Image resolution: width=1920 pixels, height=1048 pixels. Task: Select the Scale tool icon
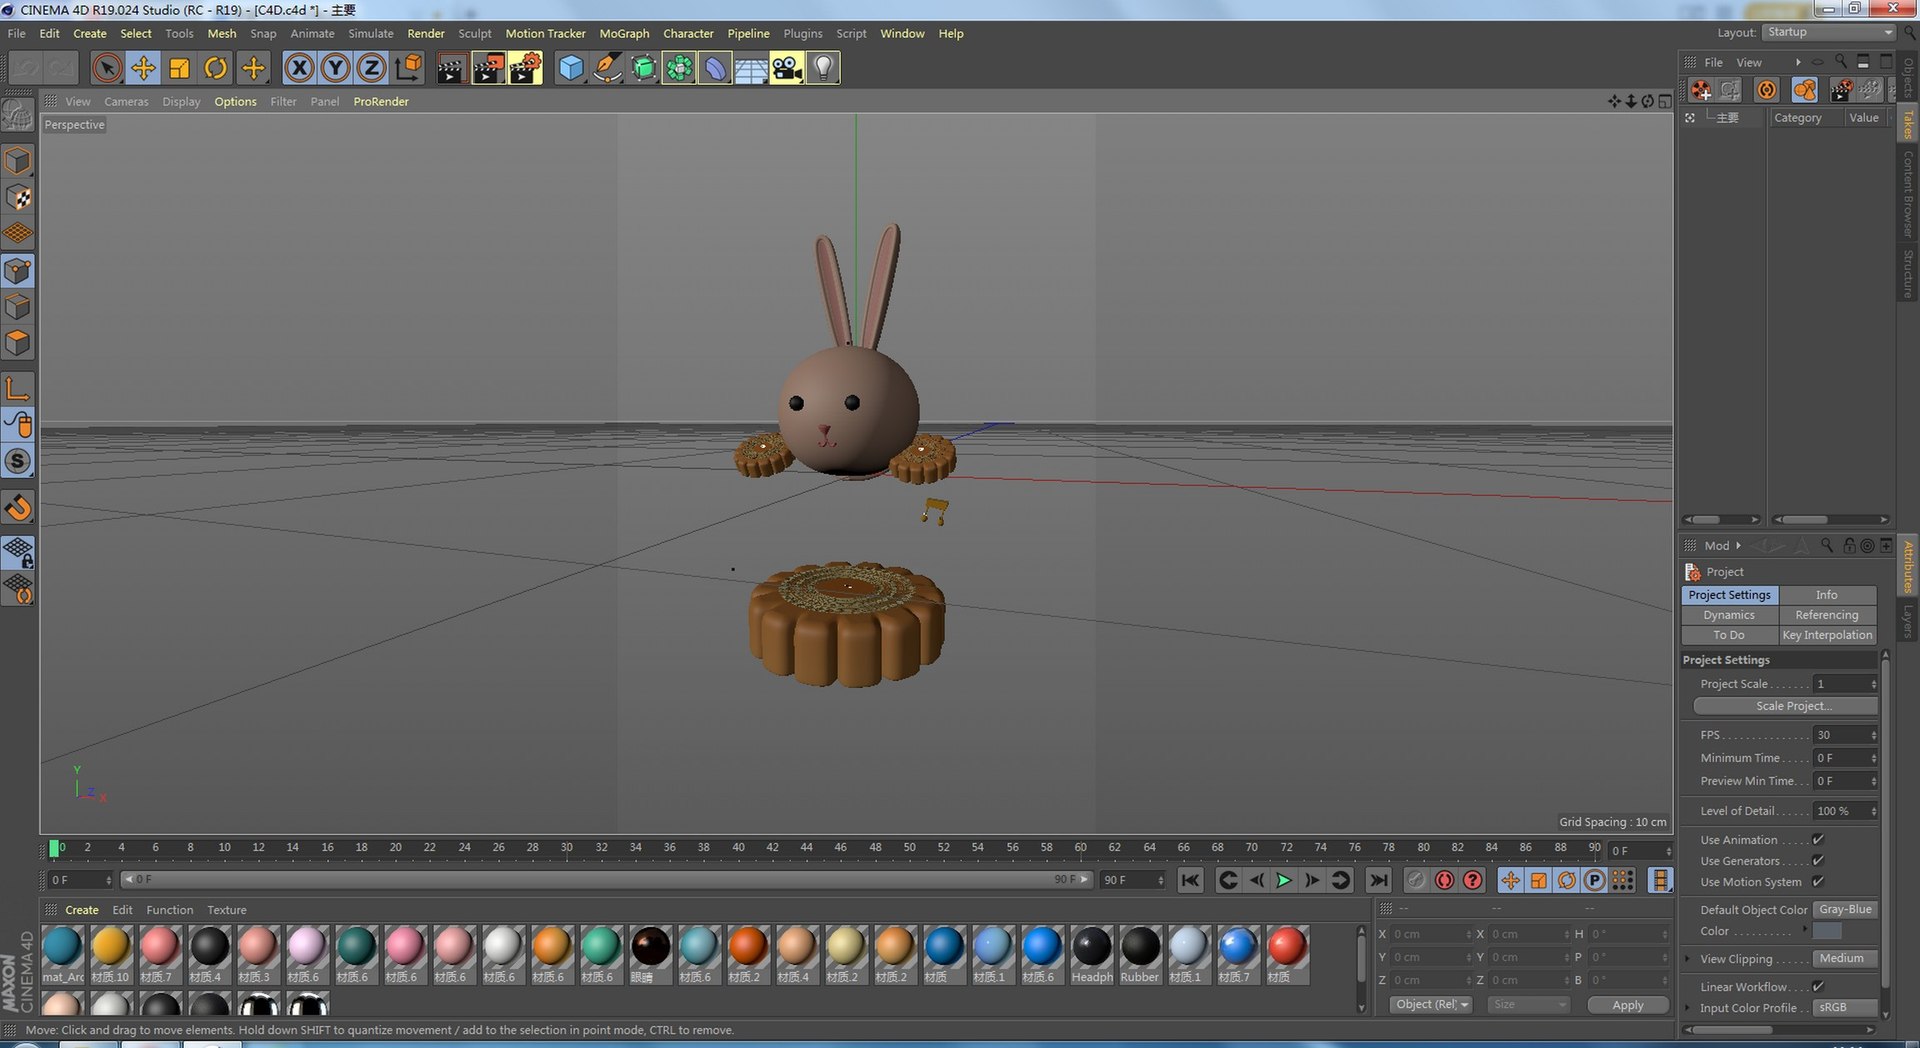[x=179, y=68]
